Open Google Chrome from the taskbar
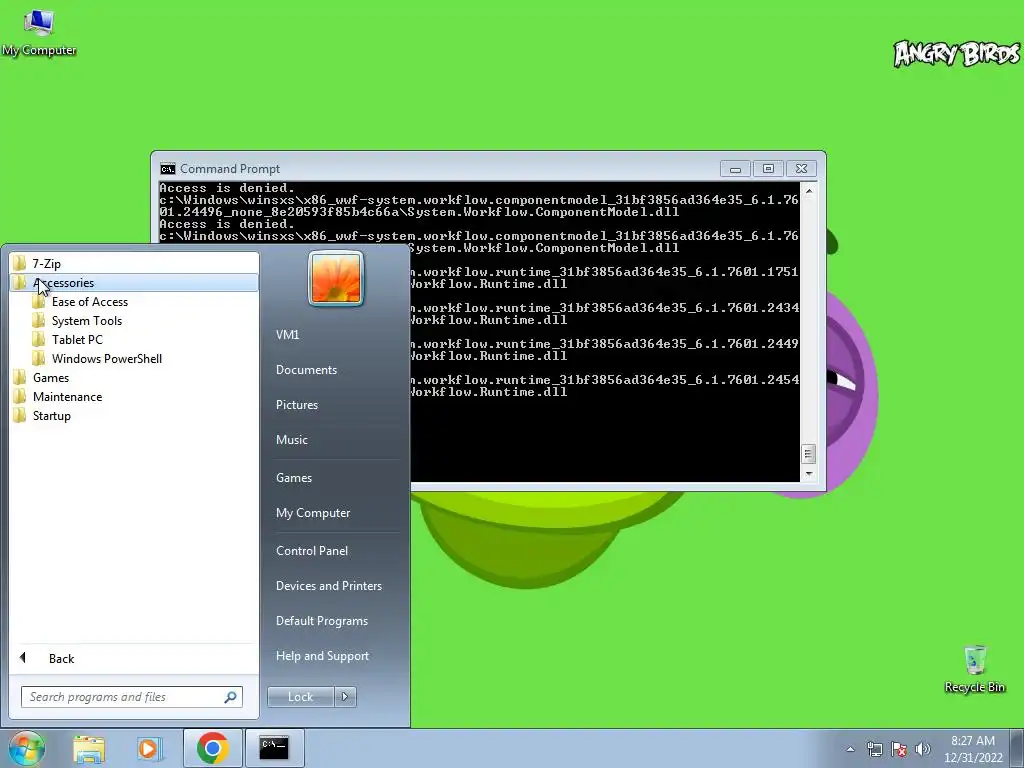This screenshot has width=1024, height=768. [x=212, y=748]
